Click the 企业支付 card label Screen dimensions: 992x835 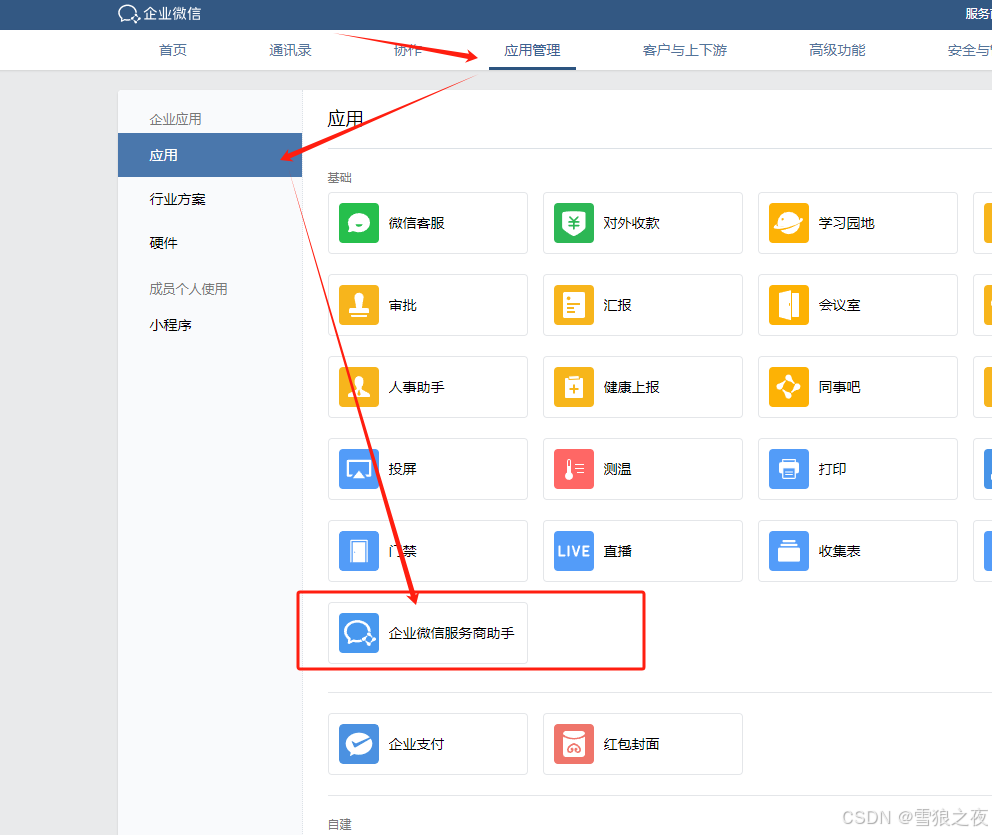coord(416,744)
